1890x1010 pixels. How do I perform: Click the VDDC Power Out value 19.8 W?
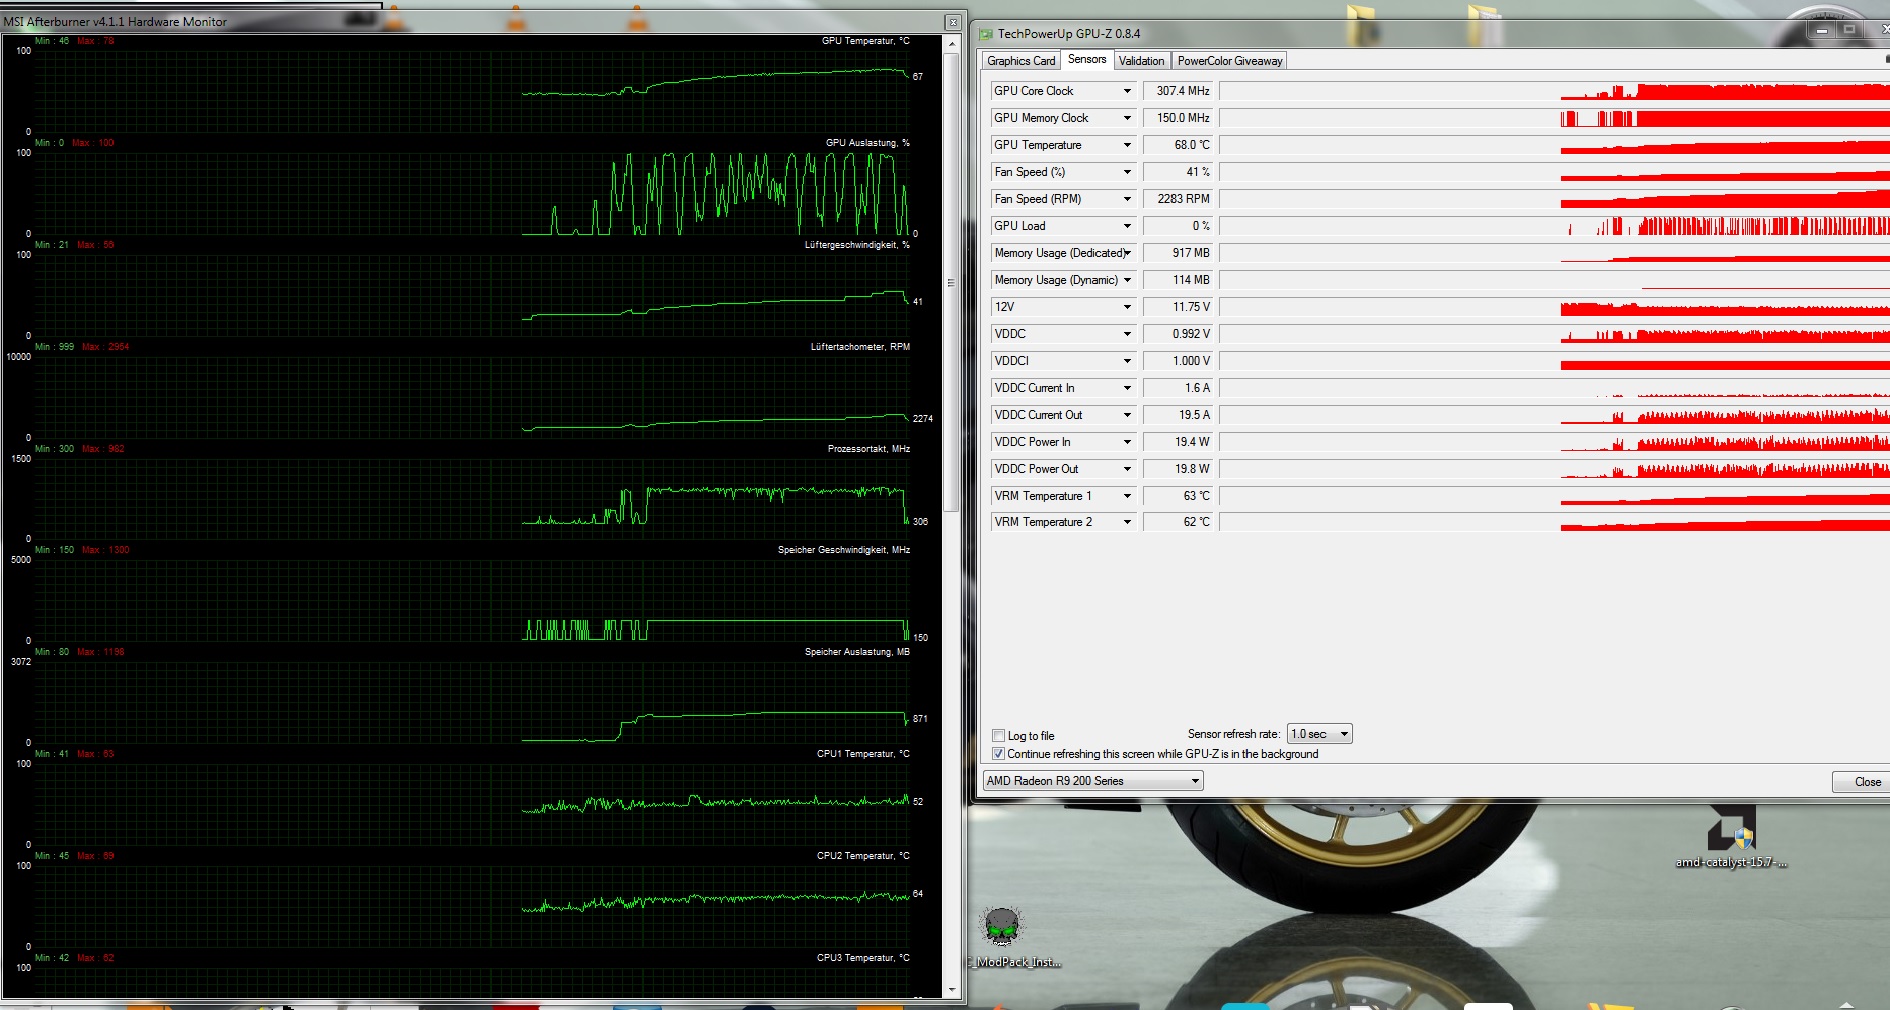coord(1178,469)
